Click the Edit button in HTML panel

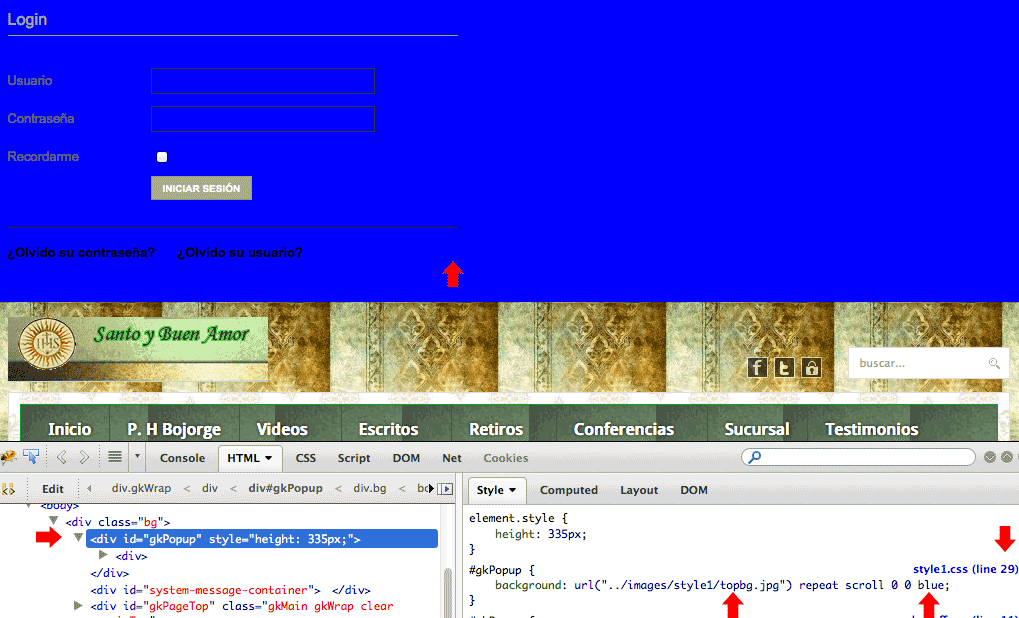pyautogui.click(x=53, y=489)
